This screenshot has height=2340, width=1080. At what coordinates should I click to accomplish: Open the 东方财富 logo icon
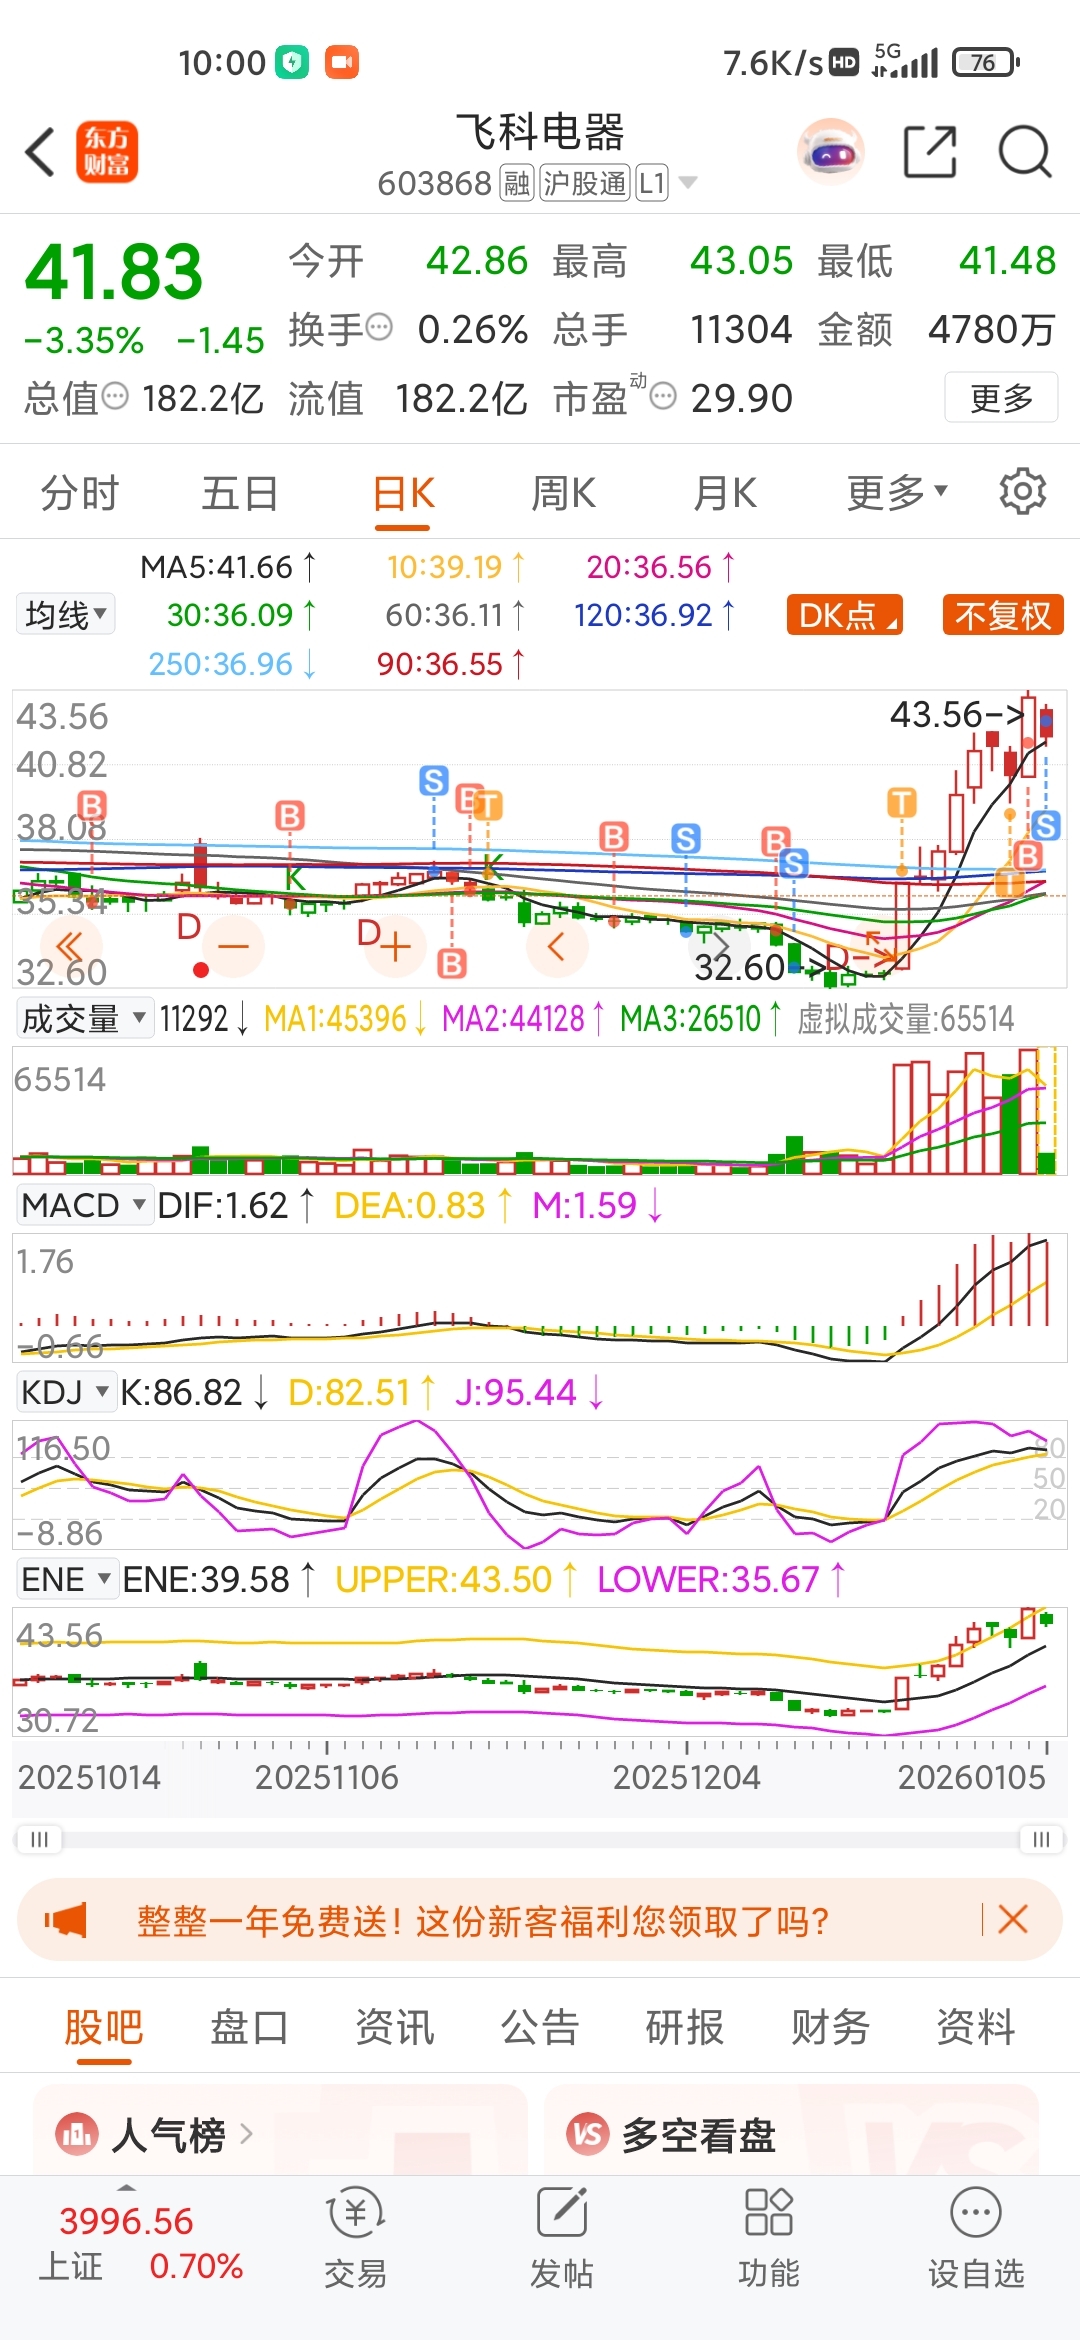[x=107, y=152]
